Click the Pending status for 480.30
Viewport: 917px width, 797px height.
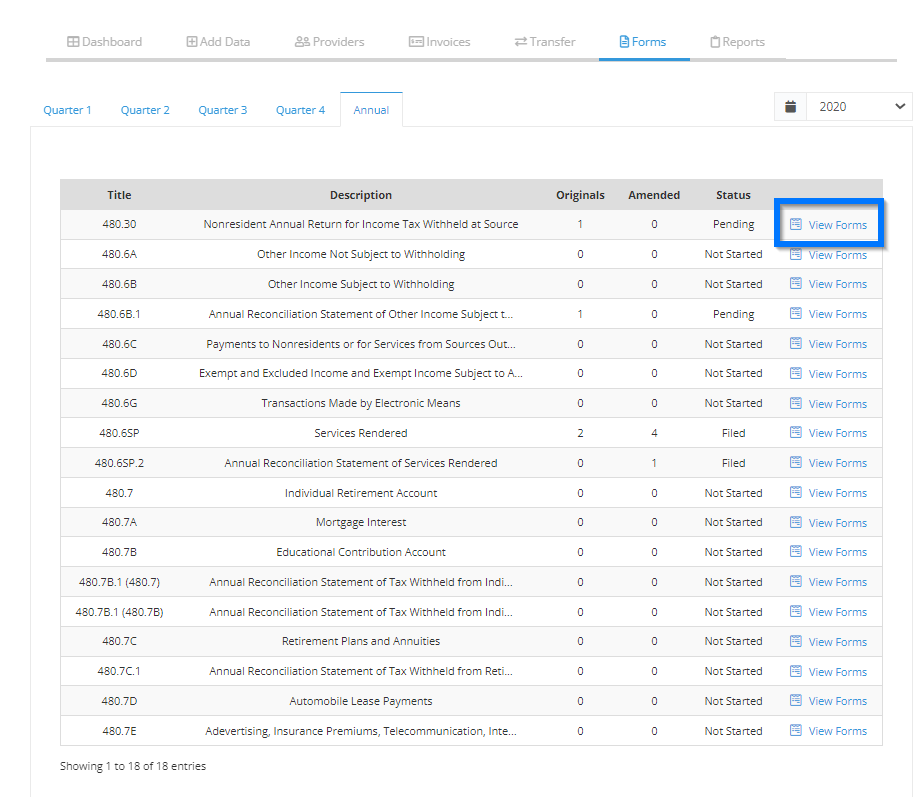[733, 225]
